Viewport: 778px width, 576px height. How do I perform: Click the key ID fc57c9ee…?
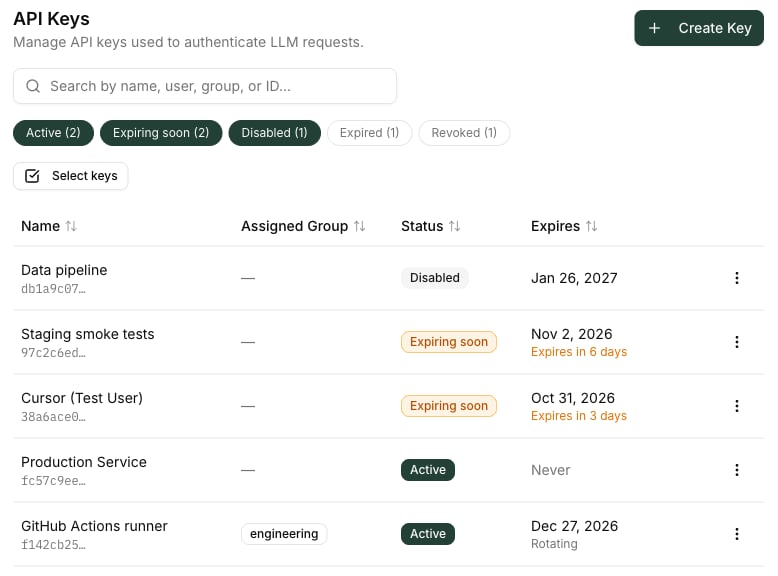(x=53, y=481)
